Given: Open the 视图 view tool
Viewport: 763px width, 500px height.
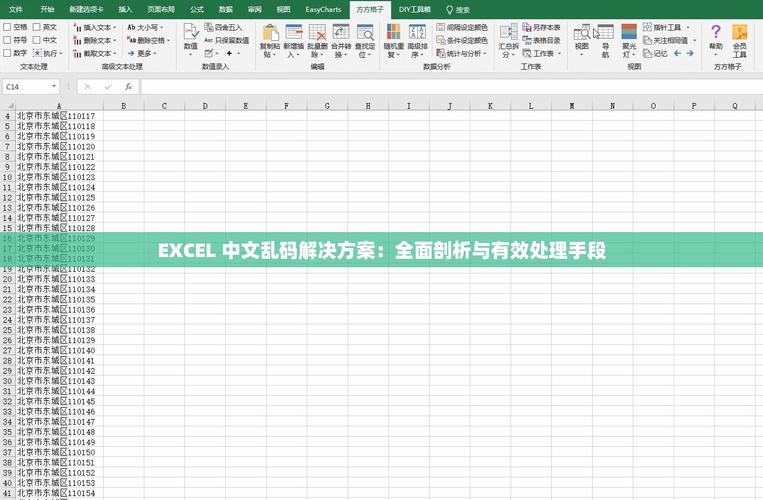Looking at the screenshot, I should pos(581,41).
